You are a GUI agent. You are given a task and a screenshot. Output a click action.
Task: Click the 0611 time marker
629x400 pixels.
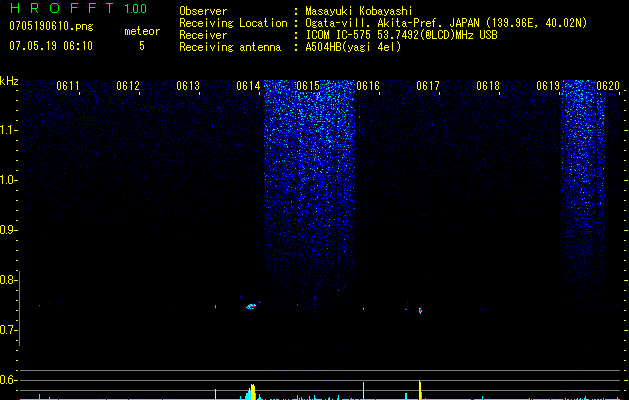pyautogui.click(x=68, y=86)
